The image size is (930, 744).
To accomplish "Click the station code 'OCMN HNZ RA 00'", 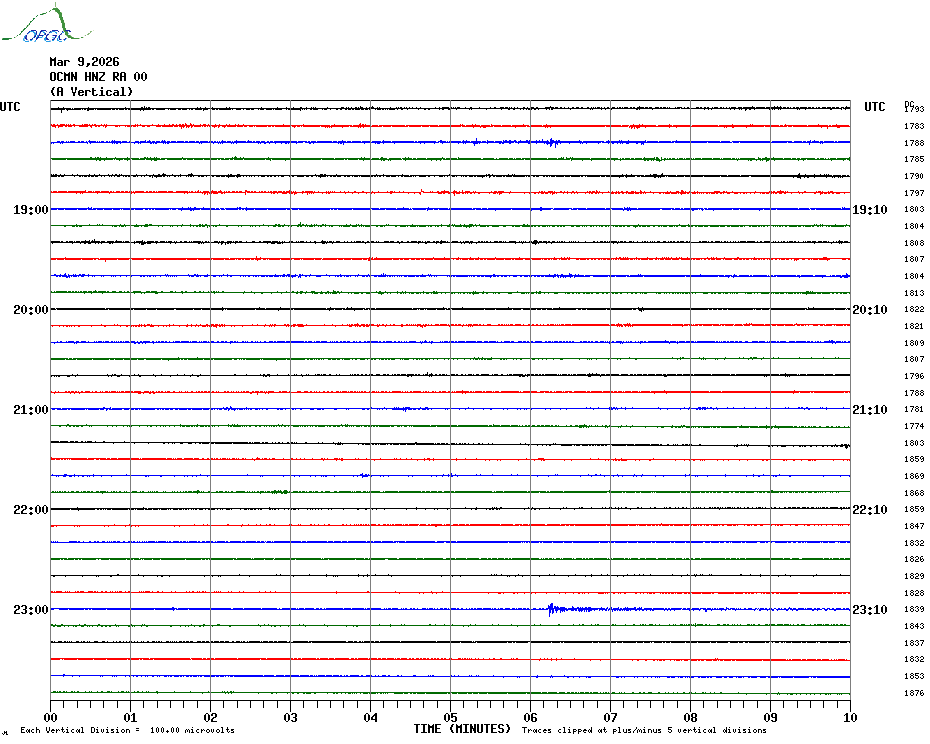I will click(x=98, y=77).
